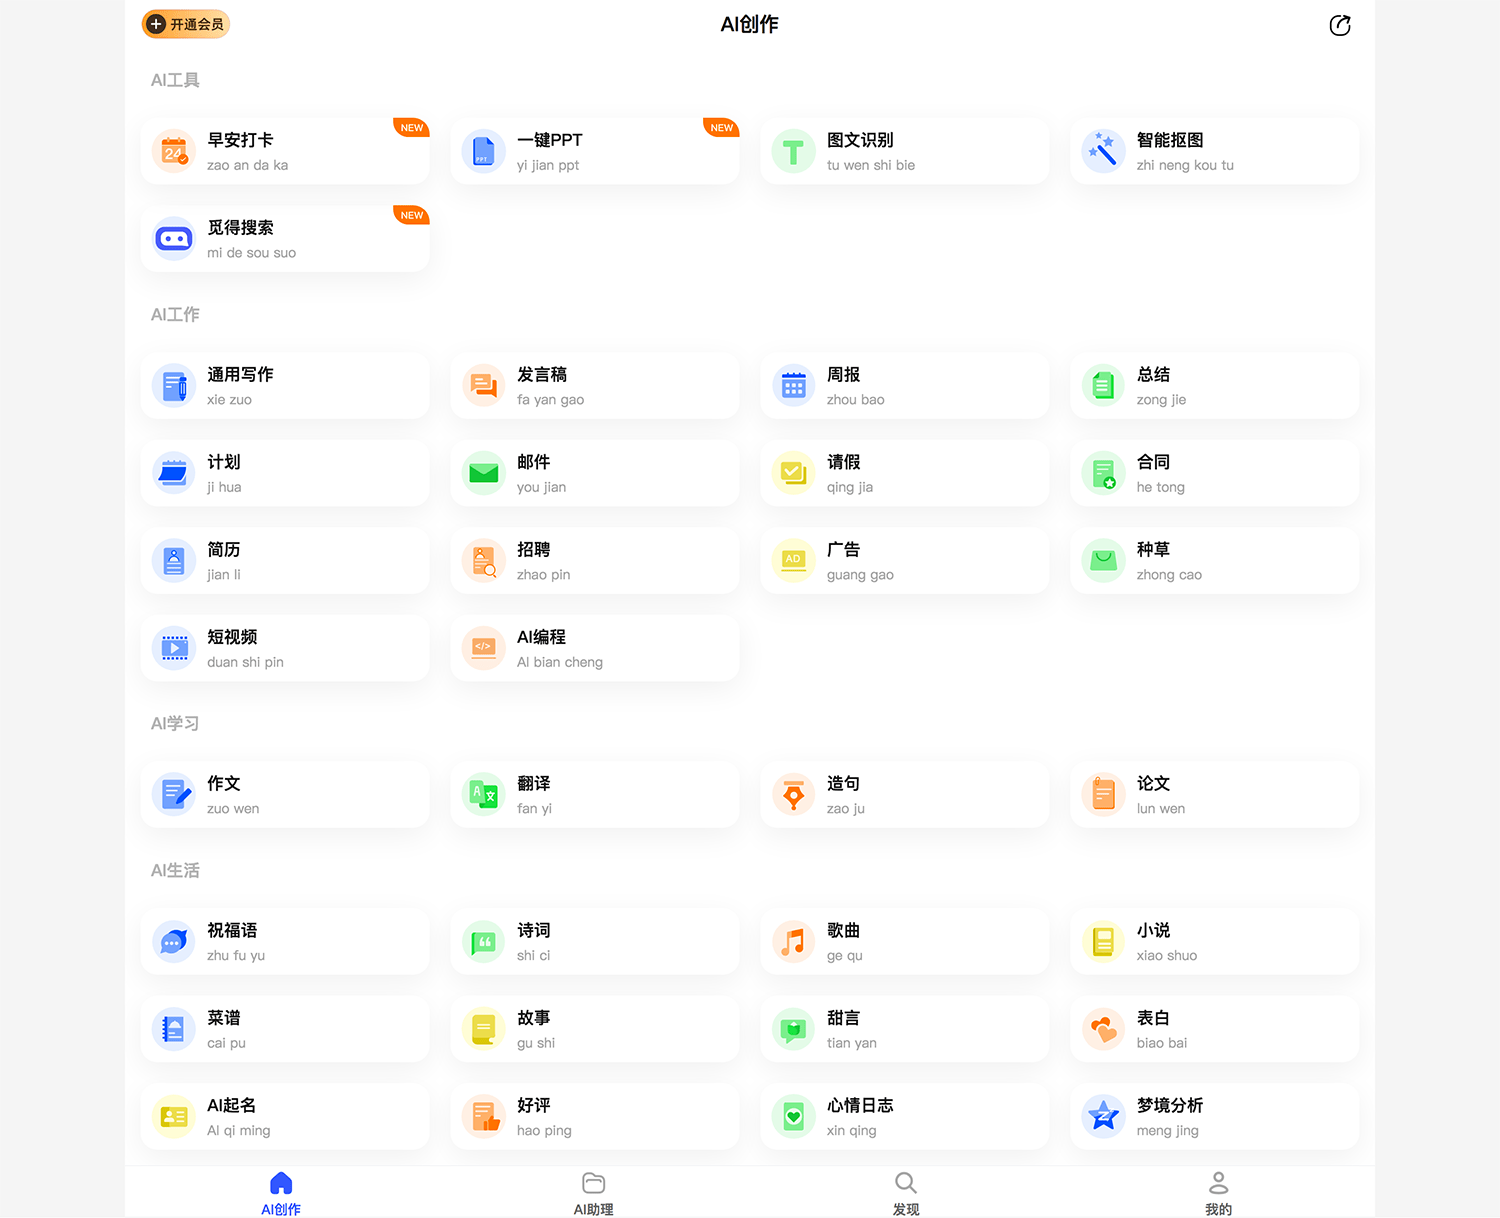Select the 一键PPT document icon
Screen dimensions: 1500x1218
pyautogui.click(x=484, y=152)
